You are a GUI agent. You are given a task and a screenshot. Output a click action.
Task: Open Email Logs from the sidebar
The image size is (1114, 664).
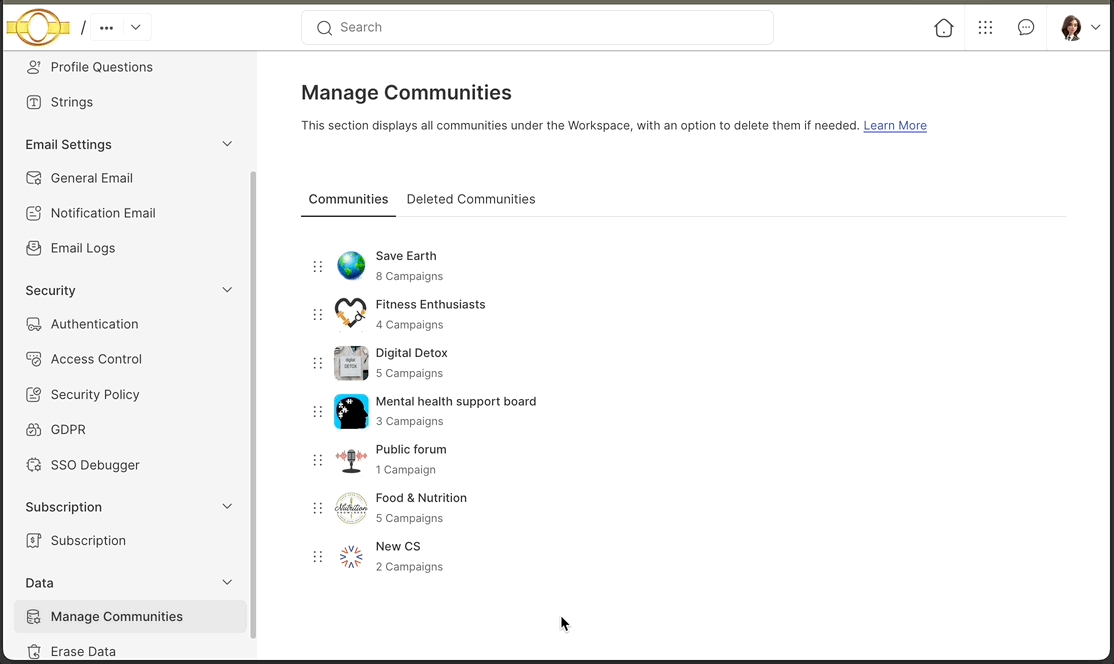point(33,248)
